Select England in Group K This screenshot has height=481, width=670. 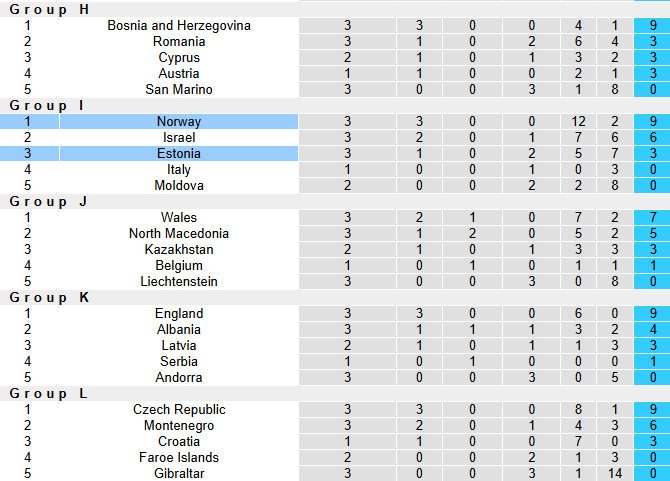point(179,314)
